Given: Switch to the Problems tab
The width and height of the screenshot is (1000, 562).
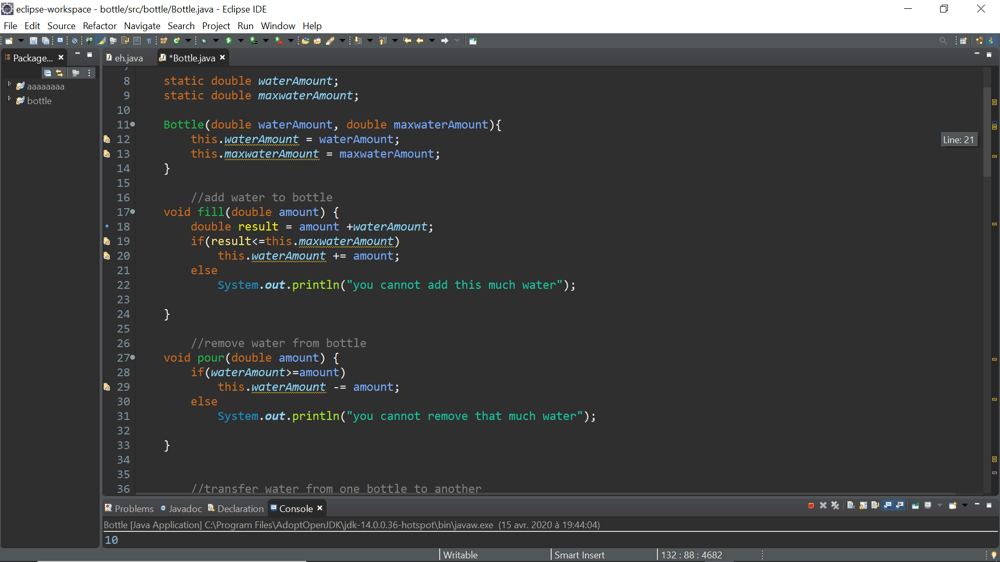Looking at the screenshot, I should tap(129, 508).
